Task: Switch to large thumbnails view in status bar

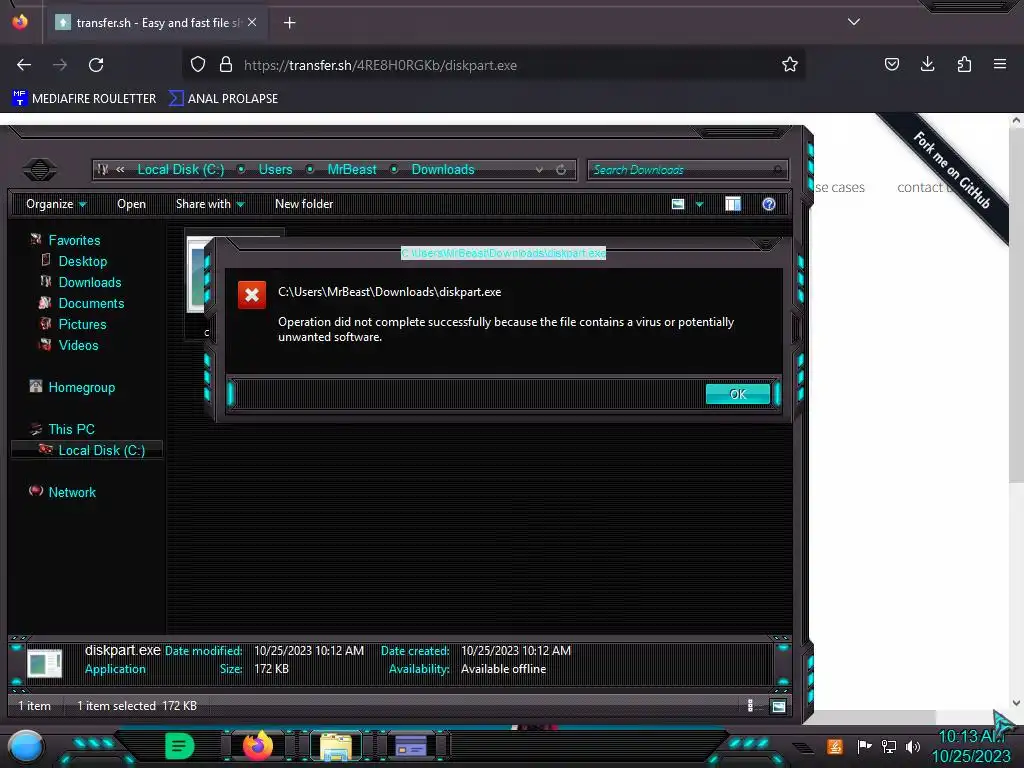Action: pos(778,706)
